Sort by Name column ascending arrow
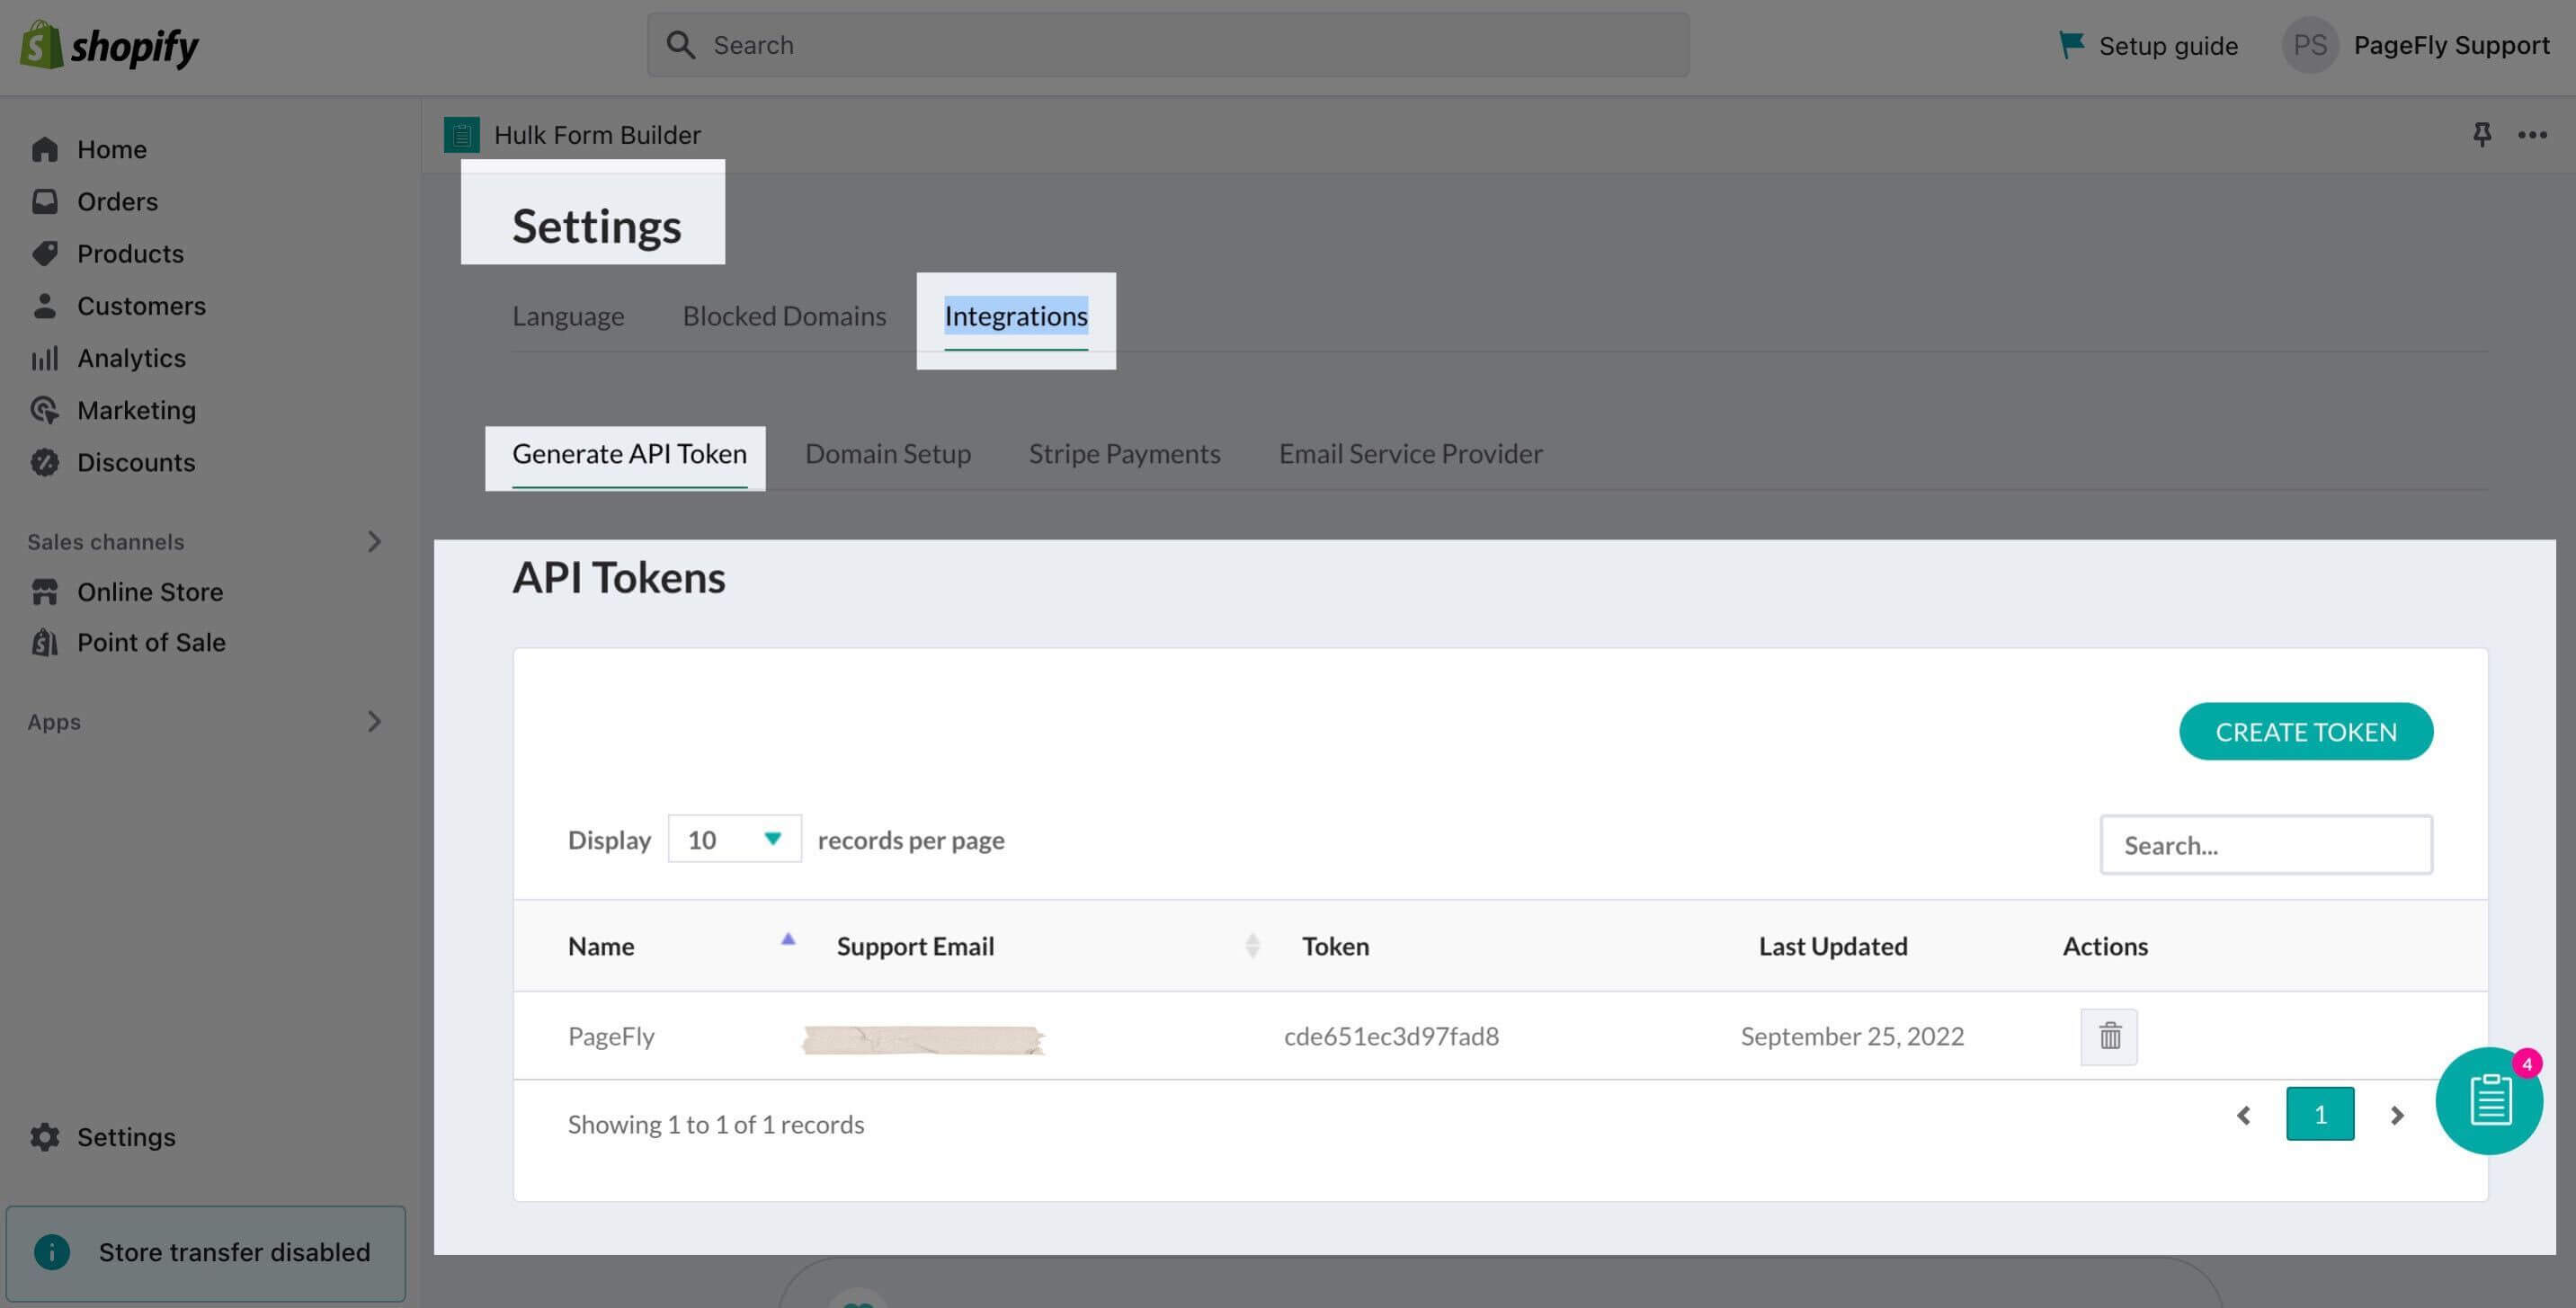 (x=788, y=939)
